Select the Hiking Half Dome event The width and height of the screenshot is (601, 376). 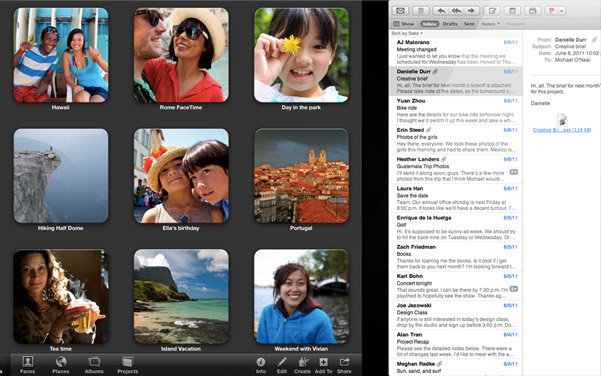pyautogui.click(x=61, y=176)
